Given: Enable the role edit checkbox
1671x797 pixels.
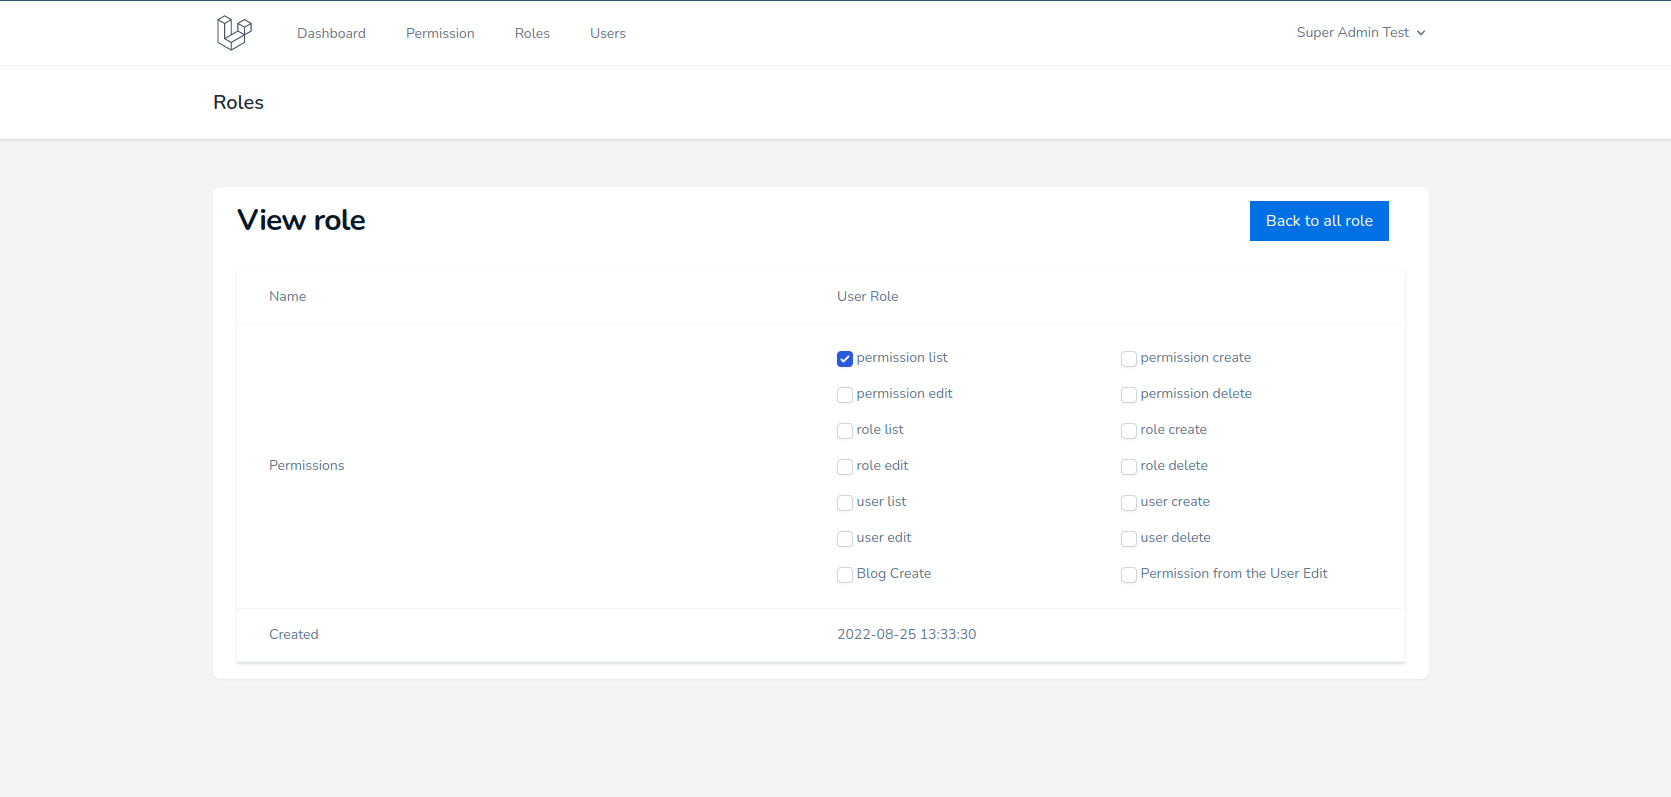Looking at the screenshot, I should click(845, 467).
